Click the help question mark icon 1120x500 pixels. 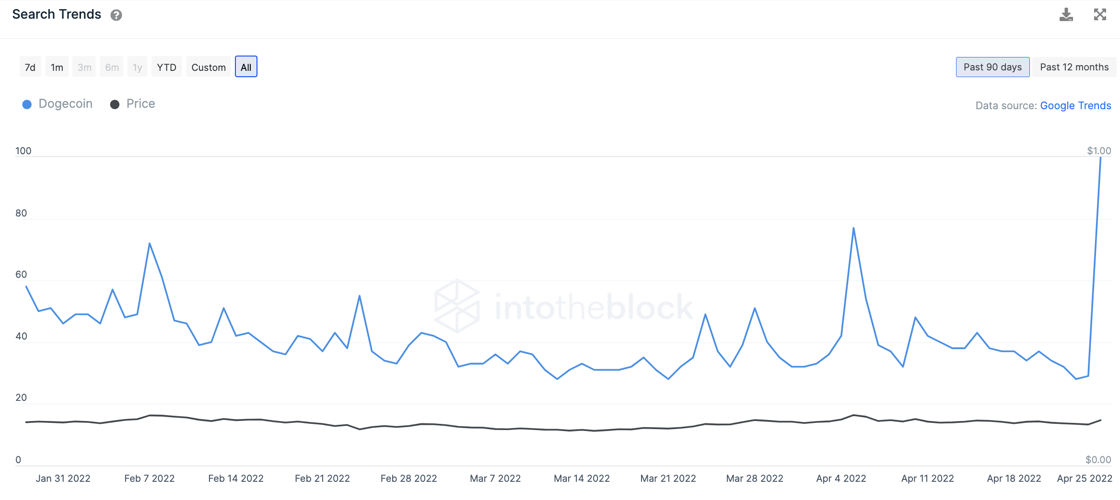[116, 15]
